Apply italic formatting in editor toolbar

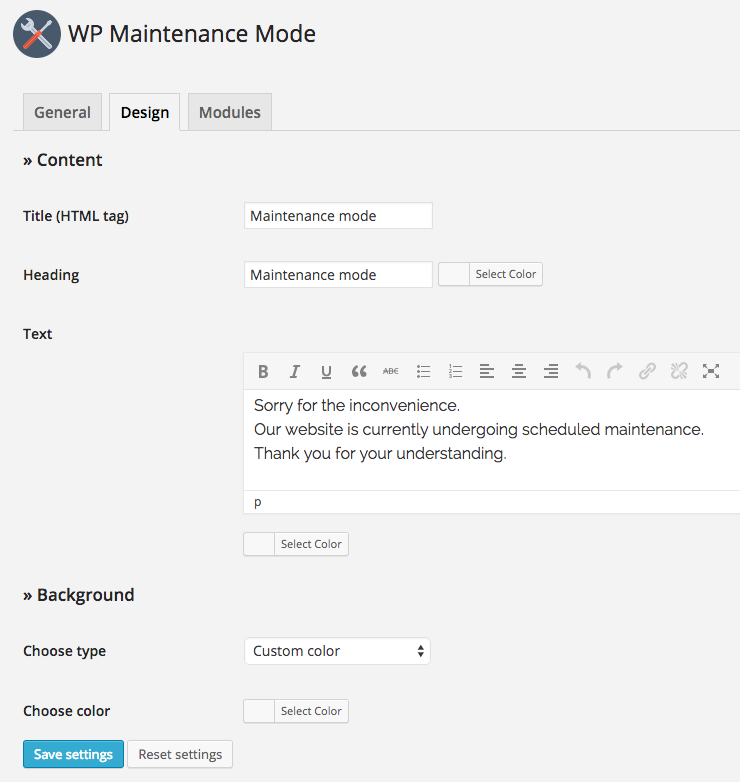point(295,371)
